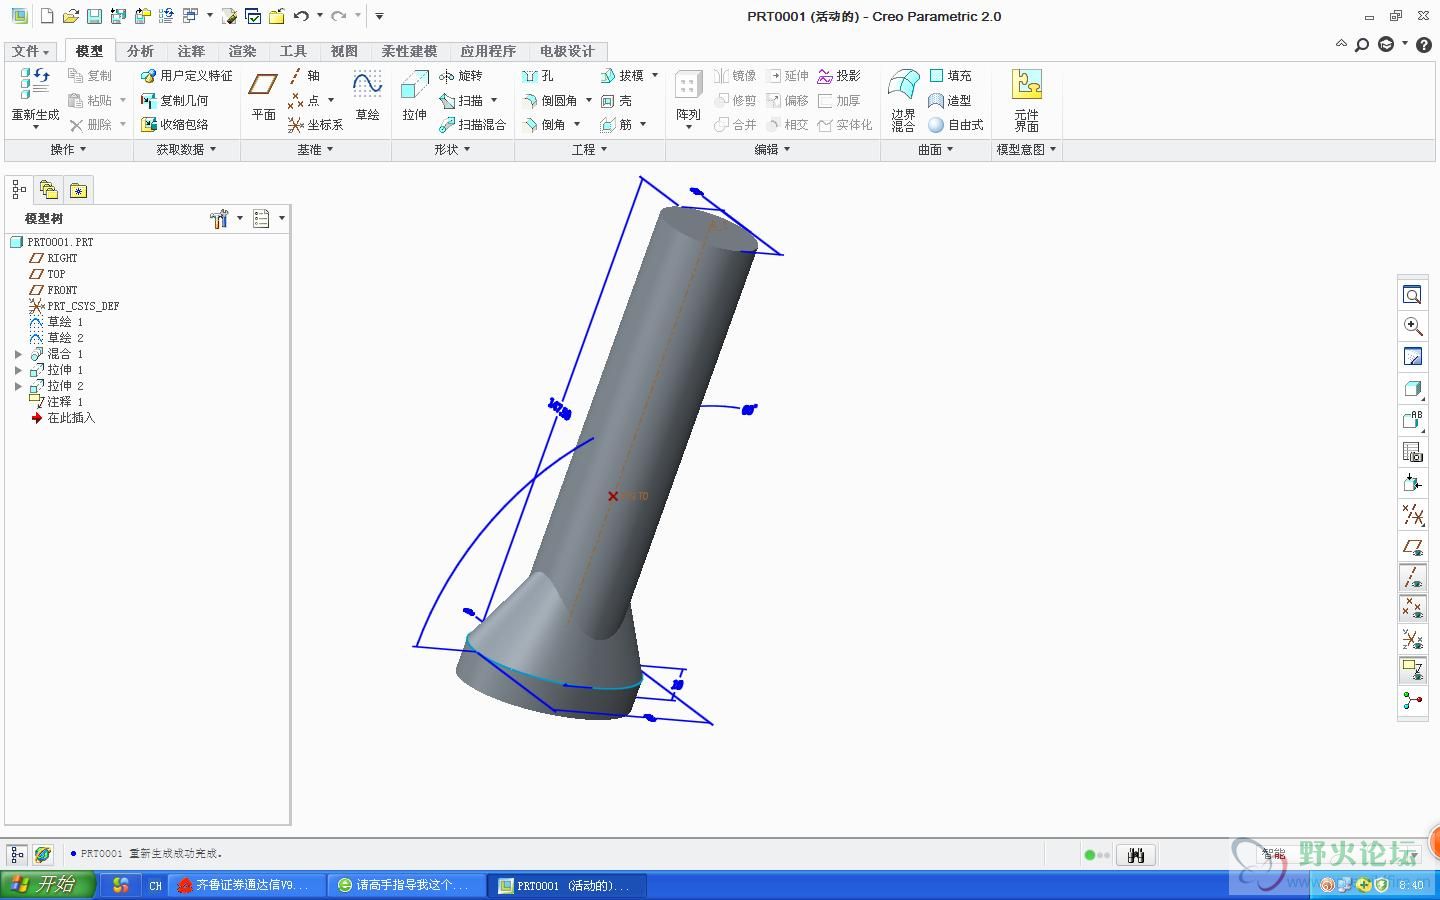Open the 编辑 group dropdown
Viewport: 1440px width, 900px height.
click(x=772, y=150)
